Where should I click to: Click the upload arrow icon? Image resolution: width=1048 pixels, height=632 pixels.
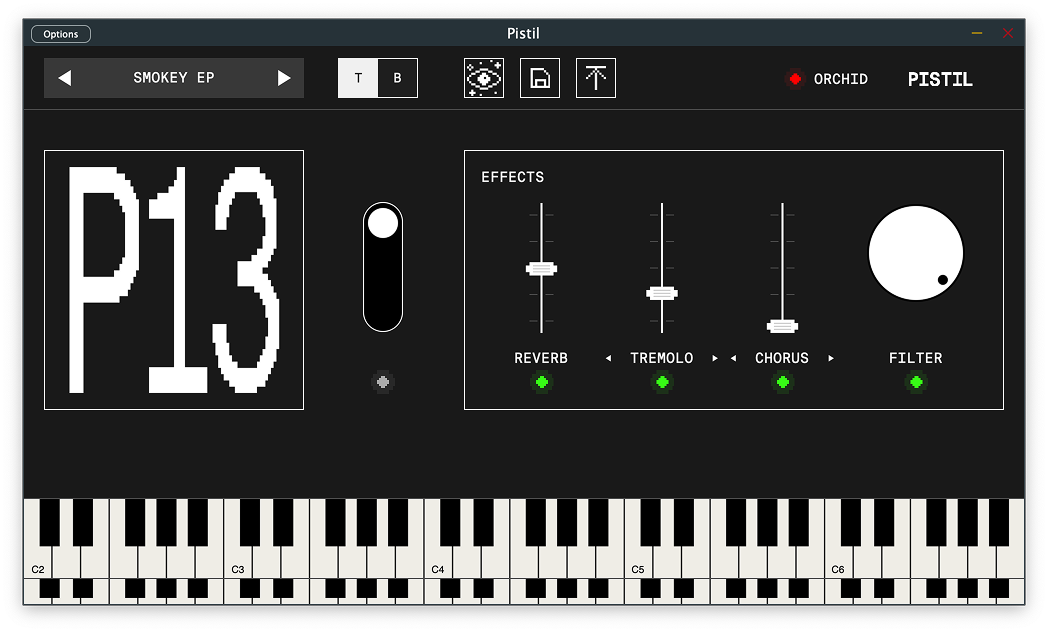click(x=596, y=78)
